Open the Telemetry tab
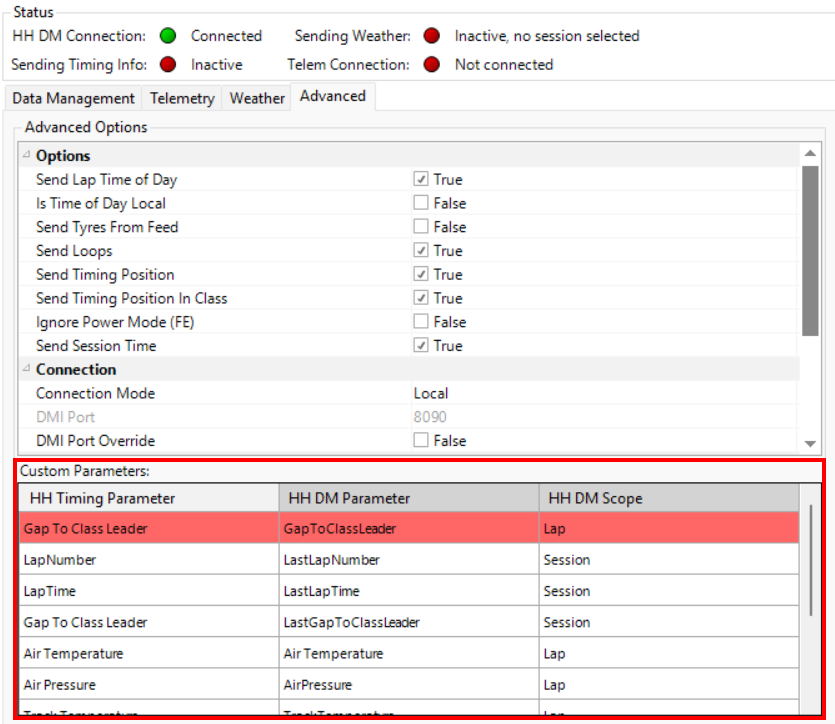The width and height of the screenshot is (835, 724). 182,98
